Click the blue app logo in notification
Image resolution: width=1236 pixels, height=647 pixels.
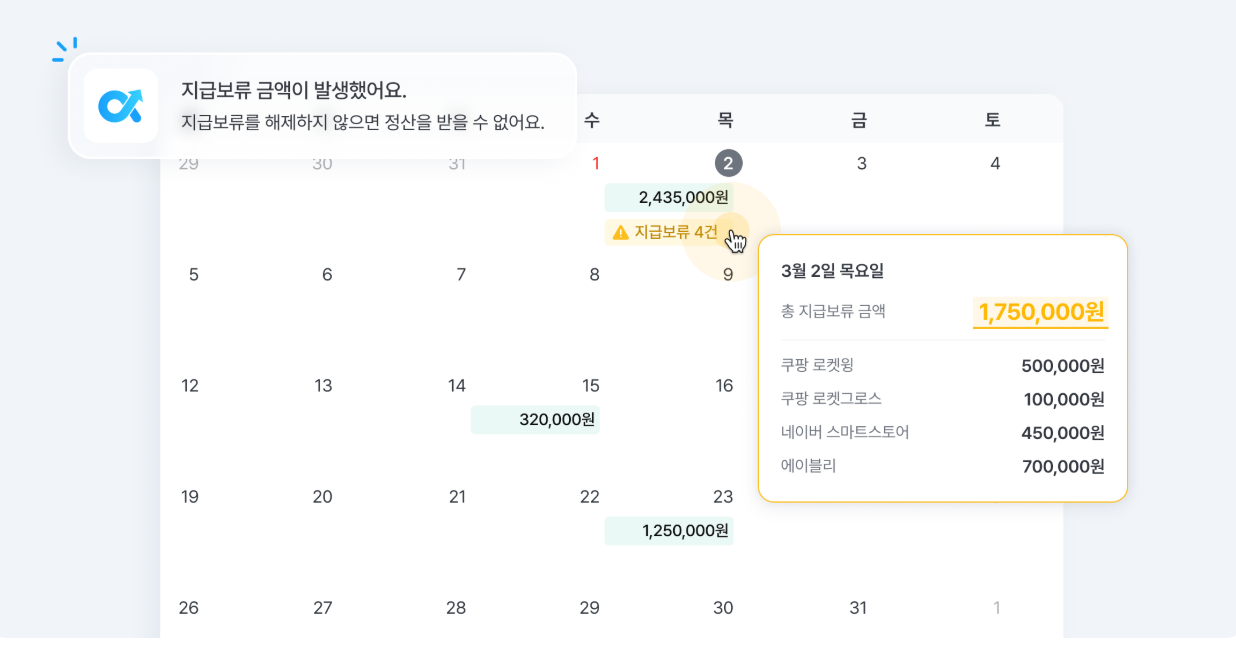[x=120, y=105]
